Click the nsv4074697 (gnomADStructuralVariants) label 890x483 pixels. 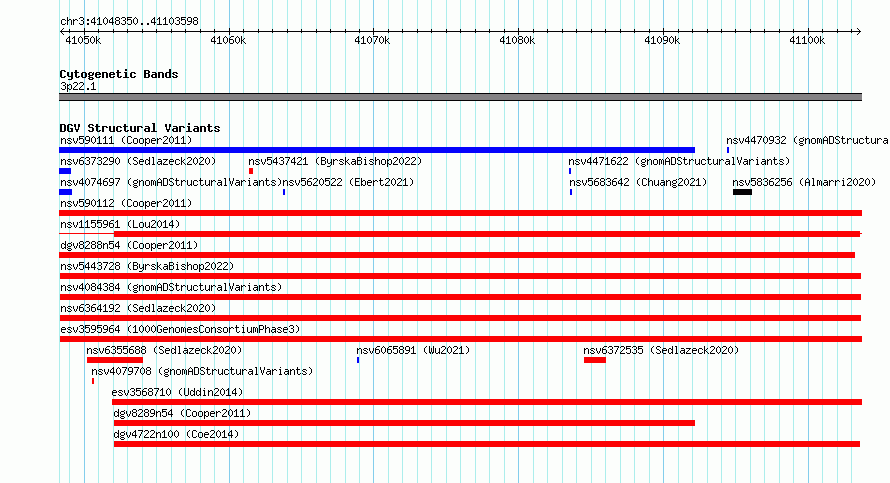tap(171, 182)
